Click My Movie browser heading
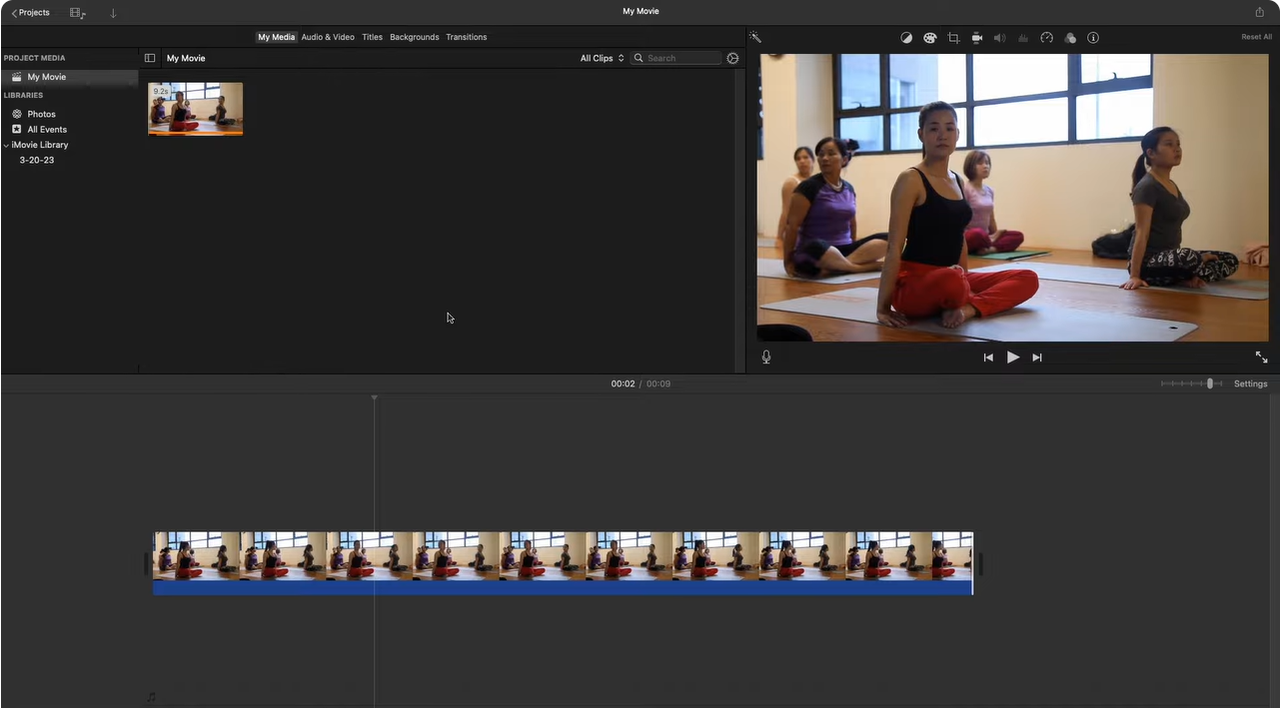The width and height of the screenshot is (1280, 708). (x=186, y=58)
